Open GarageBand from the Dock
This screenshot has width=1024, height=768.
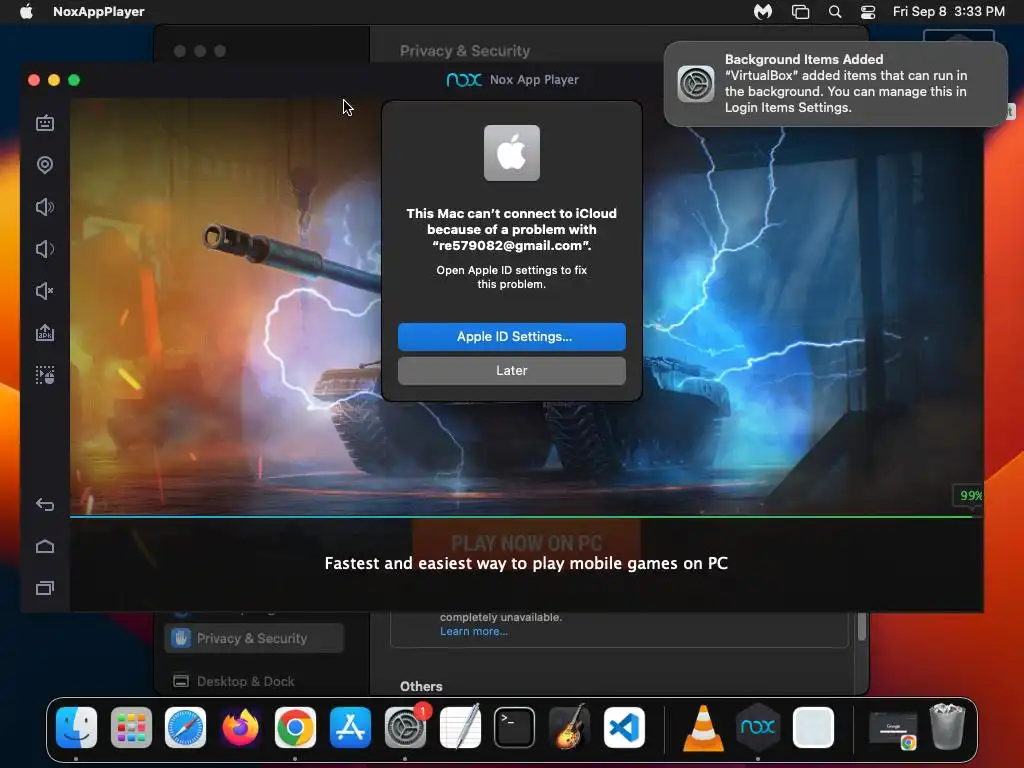coord(569,727)
